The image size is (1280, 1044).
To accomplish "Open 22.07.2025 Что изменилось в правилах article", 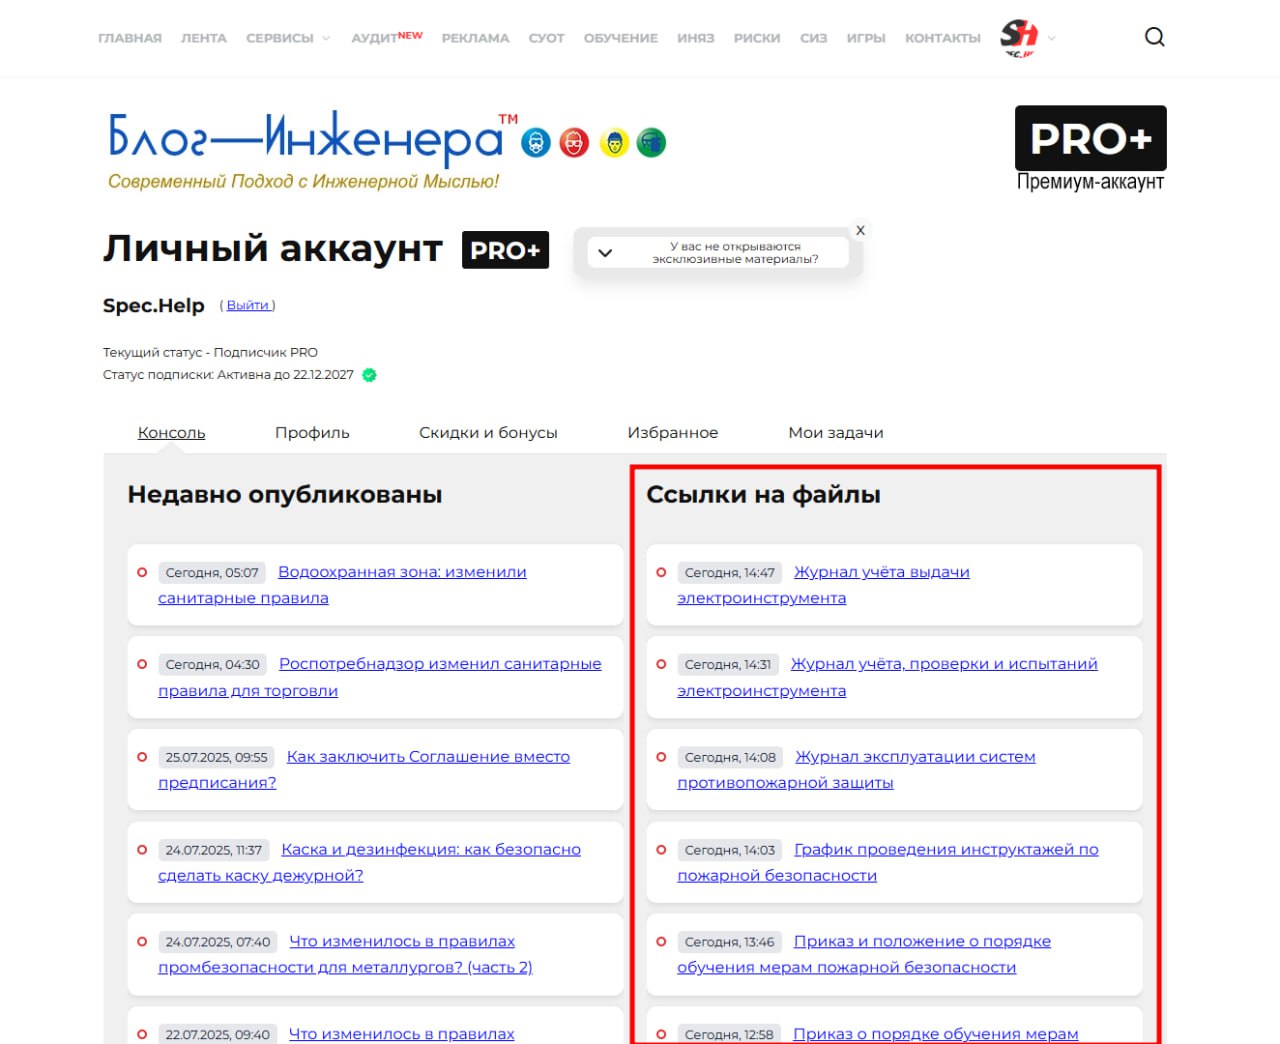I will pyautogui.click(x=402, y=1034).
